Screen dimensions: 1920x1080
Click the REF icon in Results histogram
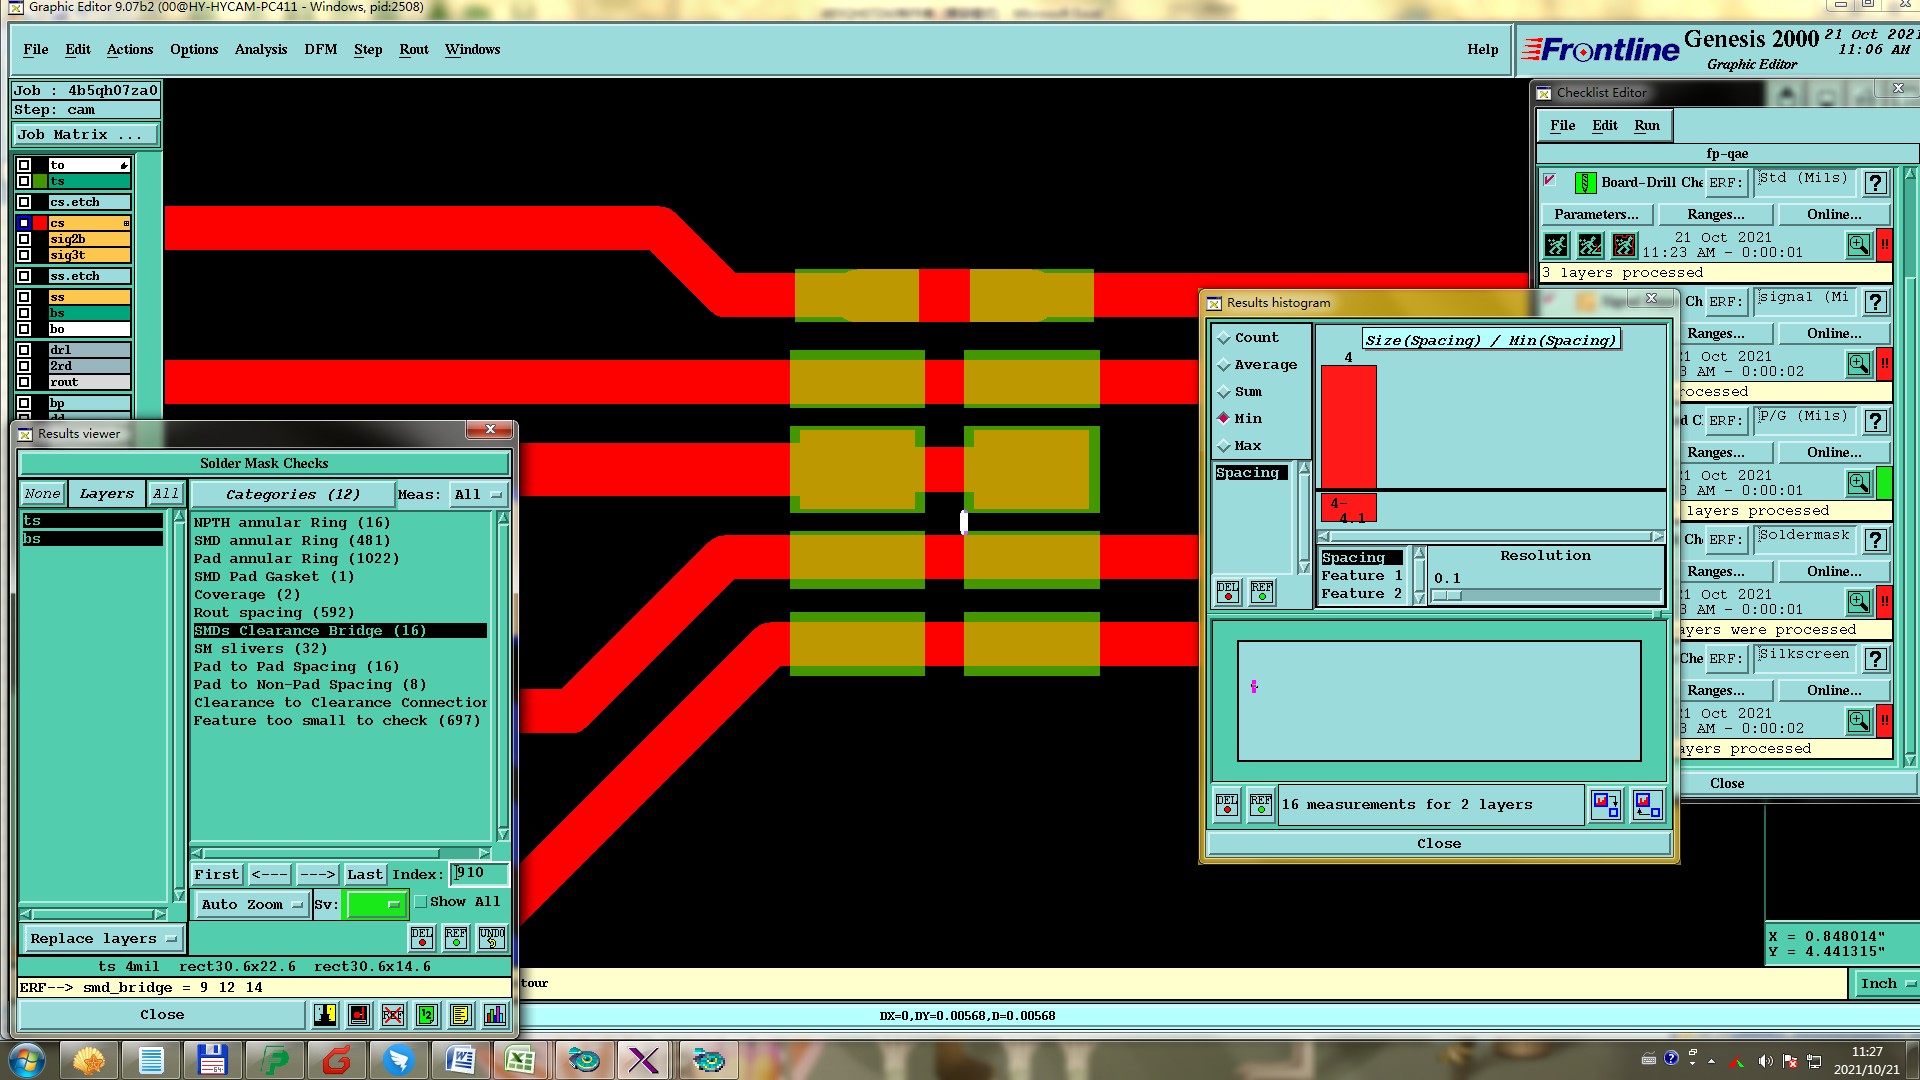[1261, 804]
